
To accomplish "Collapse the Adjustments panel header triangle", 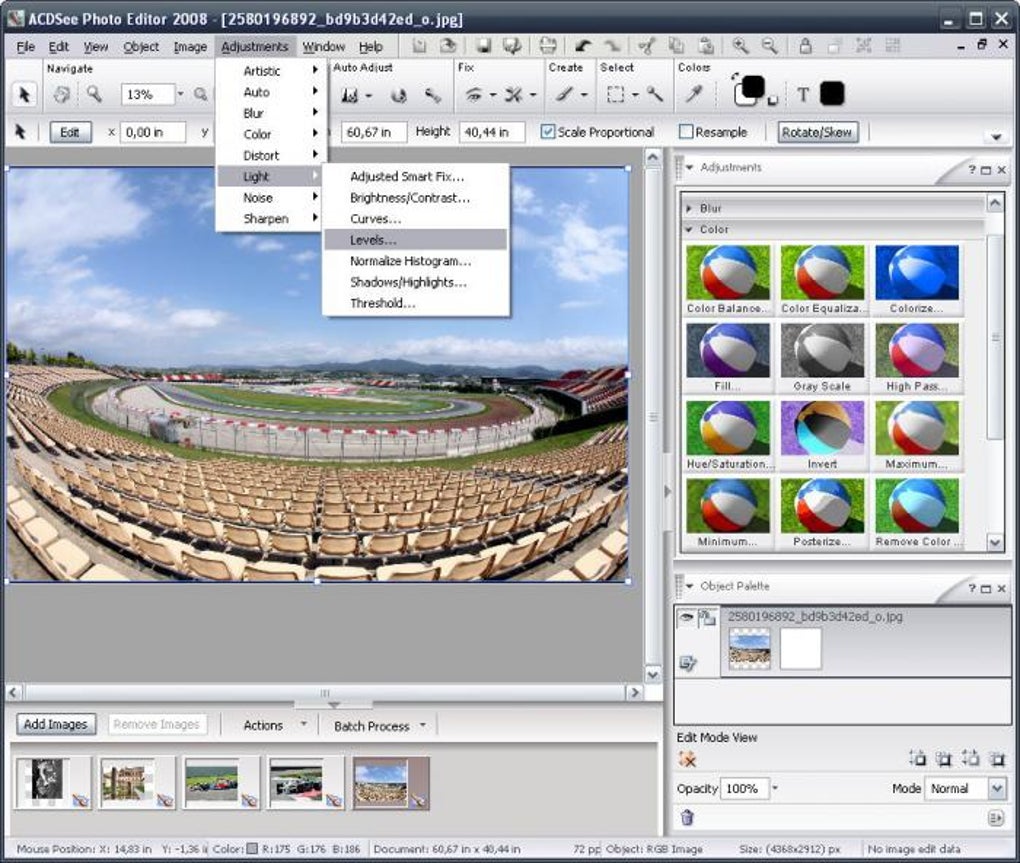I will click(x=690, y=167).
